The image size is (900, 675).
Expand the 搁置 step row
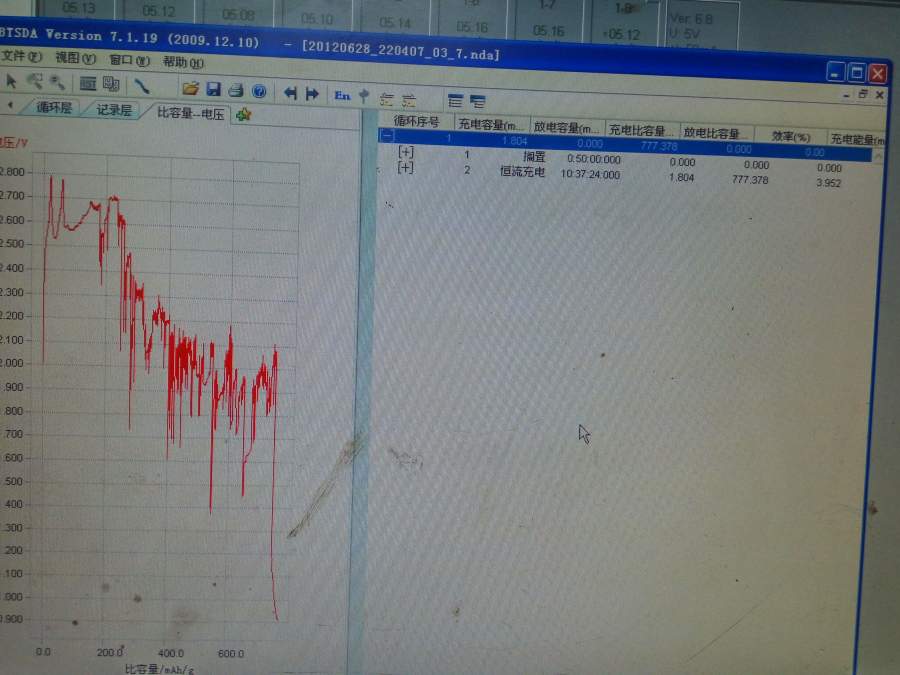(406, 152)
